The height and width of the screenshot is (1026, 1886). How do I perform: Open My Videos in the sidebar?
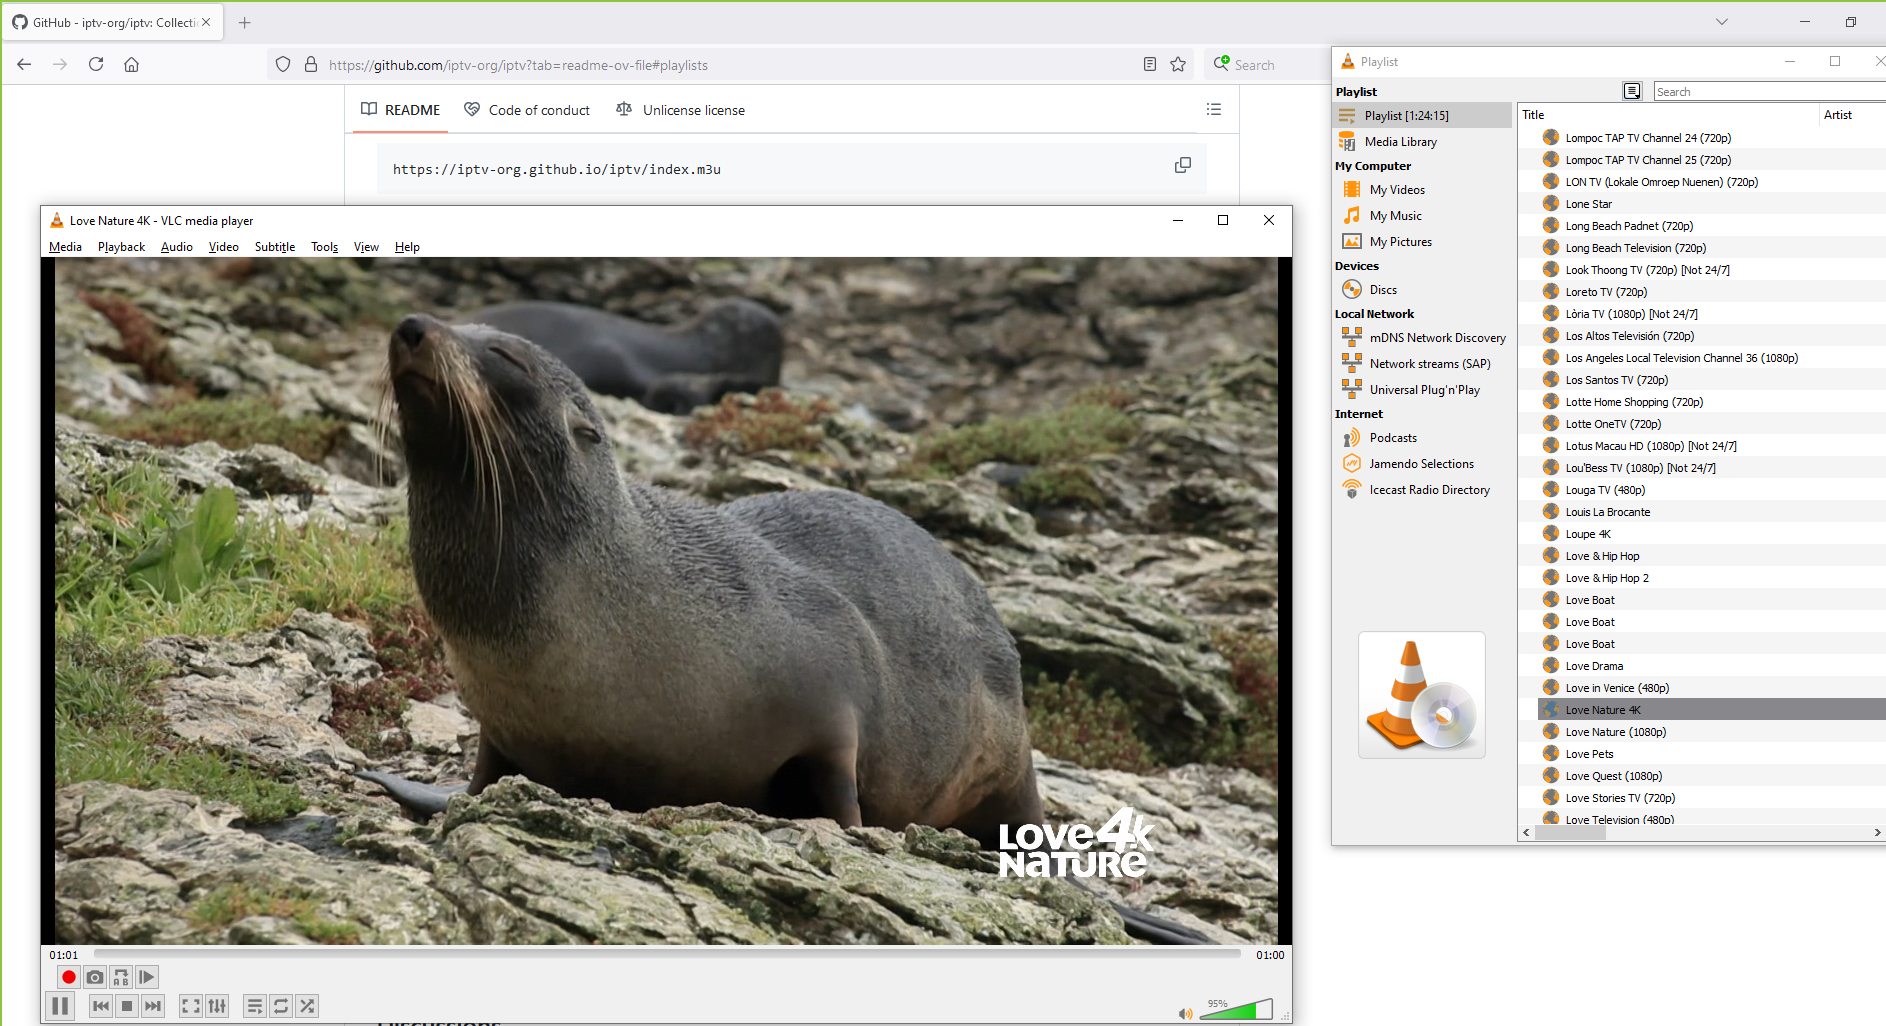pyautogui.click(x=1423, y=190)
